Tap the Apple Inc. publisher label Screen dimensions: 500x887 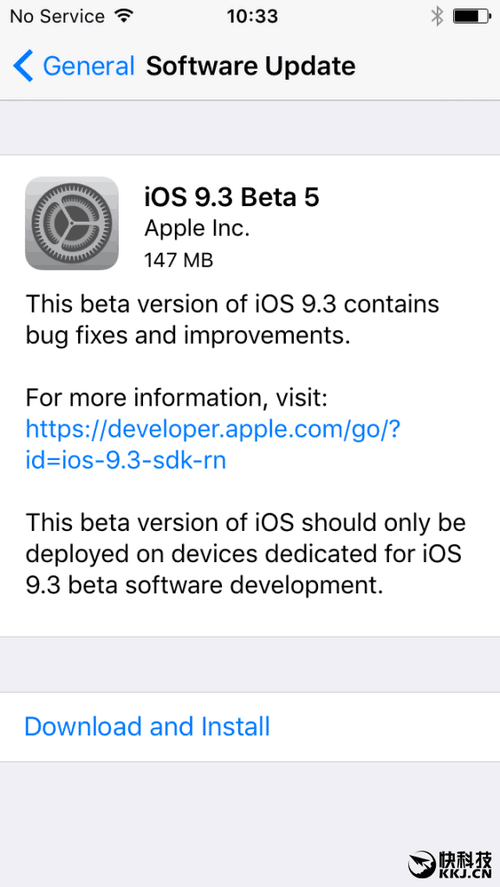tap(197, 229)
